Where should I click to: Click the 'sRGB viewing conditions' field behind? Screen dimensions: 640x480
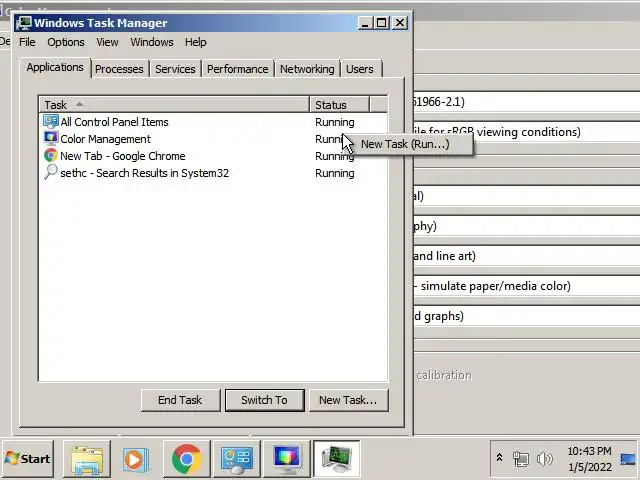(527, 132)
